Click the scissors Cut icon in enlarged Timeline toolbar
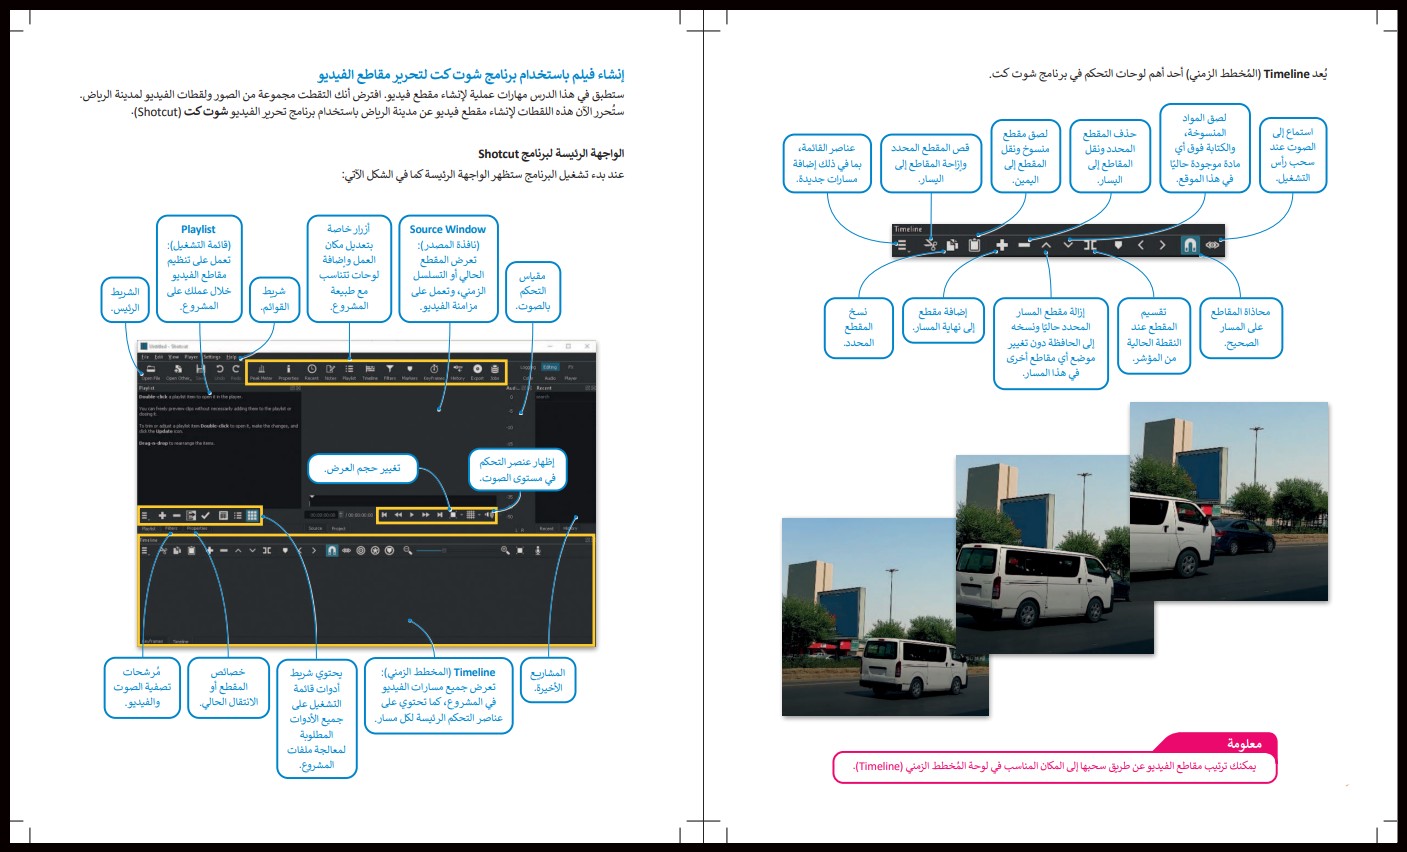The width and height of the screenshot is (1407, 852). tap(930, 244)
